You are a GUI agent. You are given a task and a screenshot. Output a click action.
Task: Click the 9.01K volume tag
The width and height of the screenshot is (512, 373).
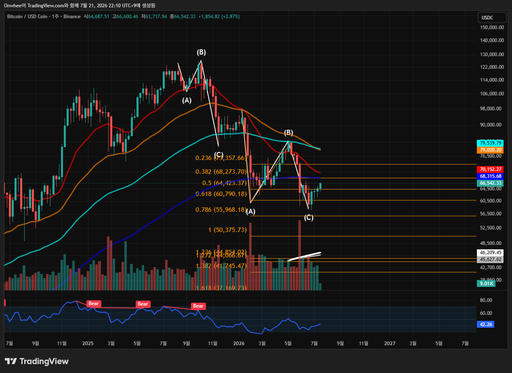tap(486, 284)
